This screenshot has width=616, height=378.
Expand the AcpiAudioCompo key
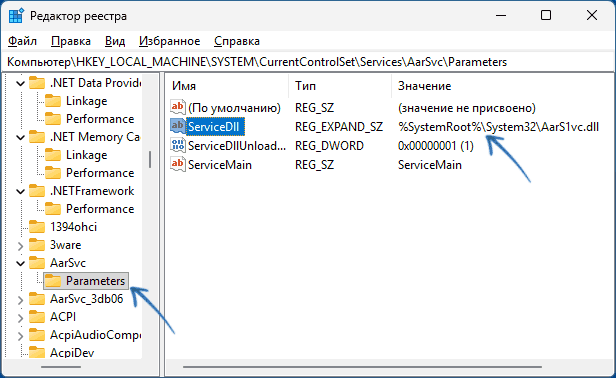20,336
